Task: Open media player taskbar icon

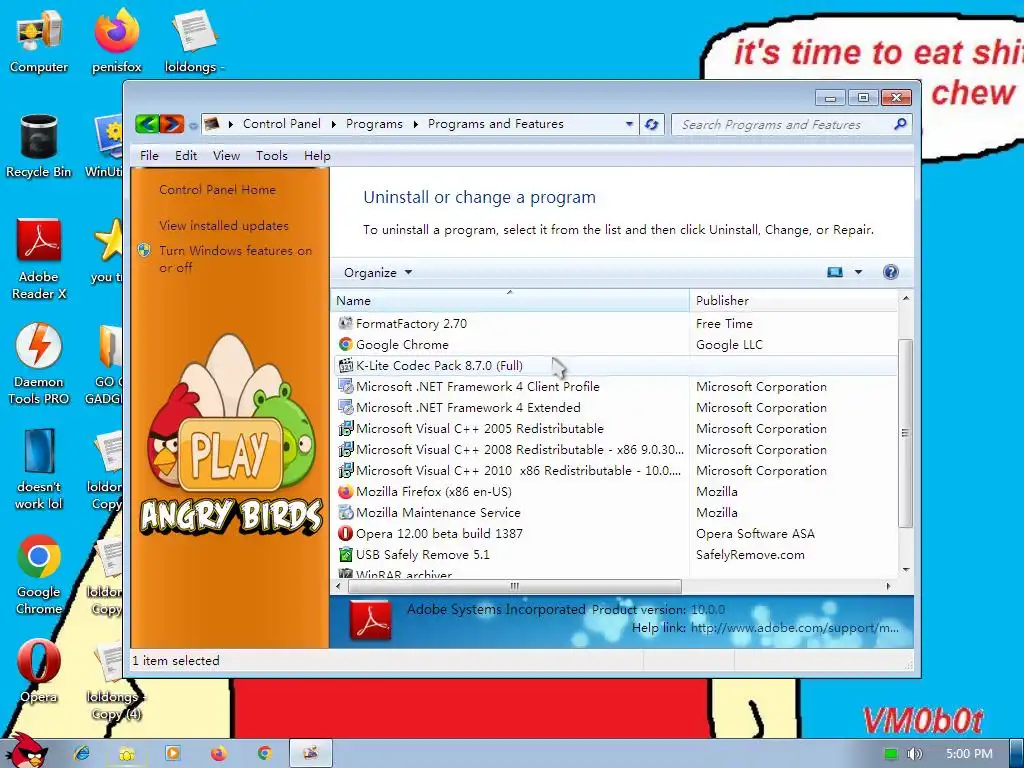Action: (172, 753)
